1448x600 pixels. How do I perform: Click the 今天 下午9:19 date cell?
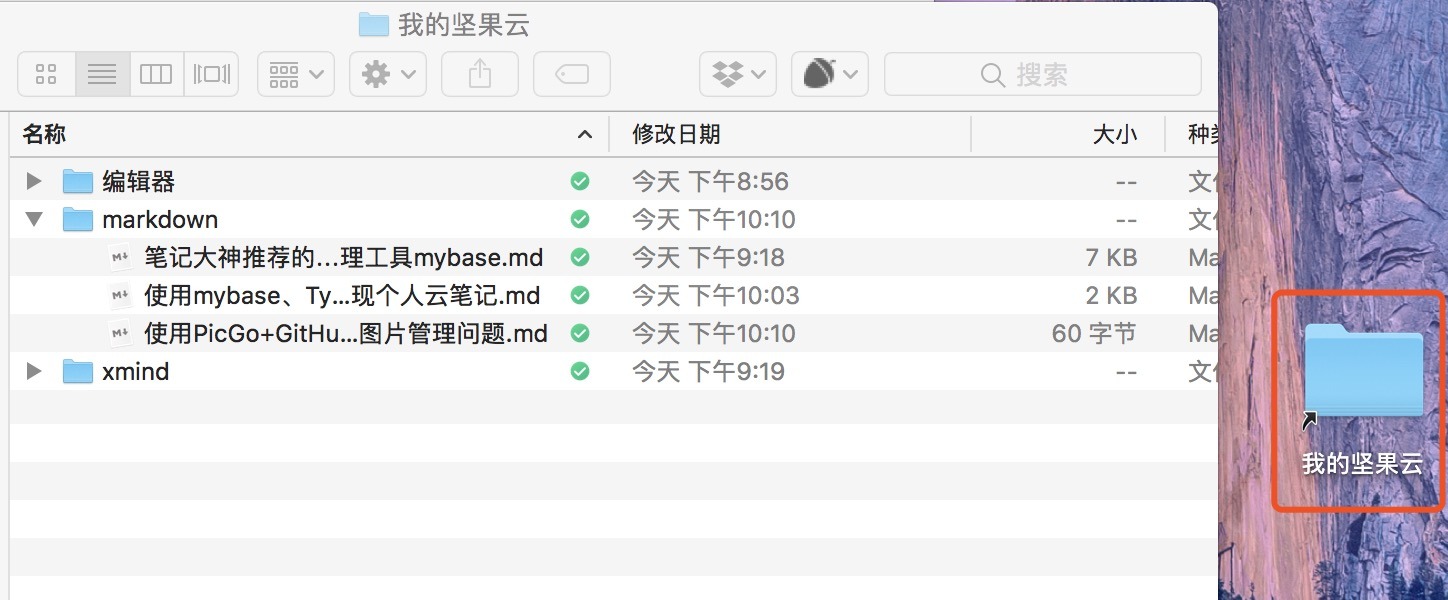708,371
